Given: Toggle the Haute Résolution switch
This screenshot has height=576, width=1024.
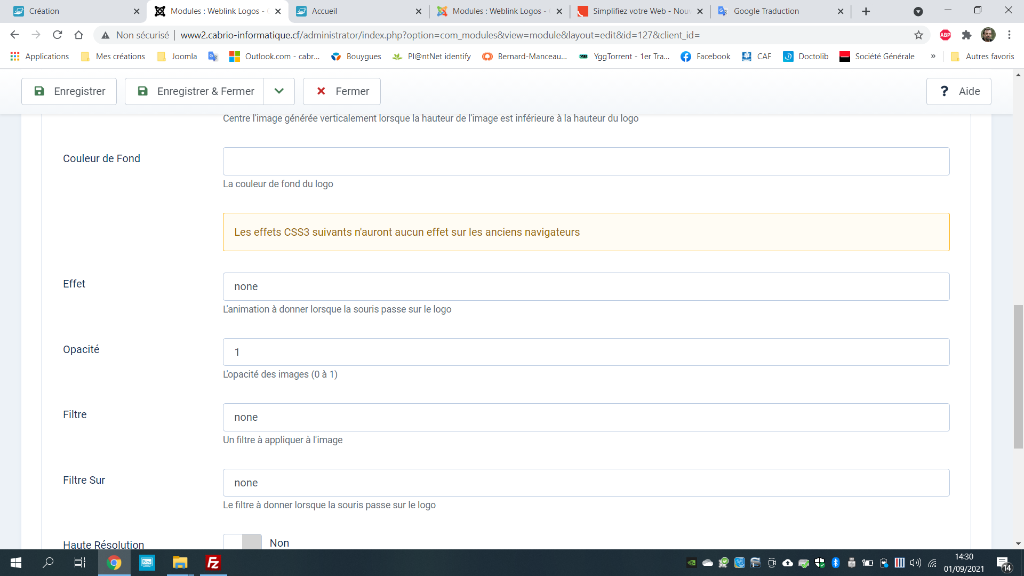Looking at the screenshot, I should (x=242, y=543).
